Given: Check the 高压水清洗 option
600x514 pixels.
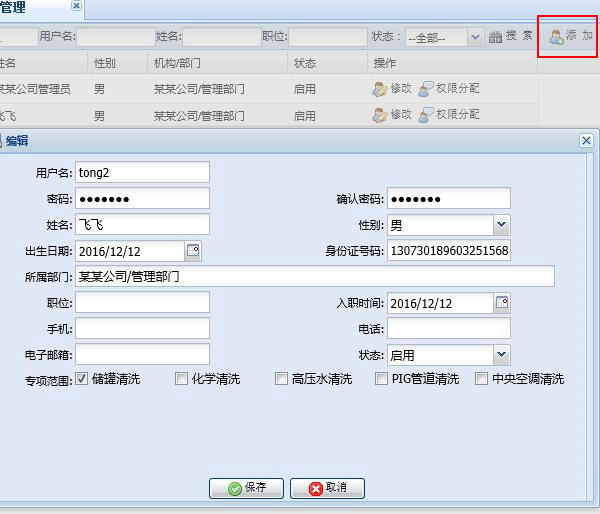Looking at the screenshot, I should pyautogui.click(x=281, y=379).
